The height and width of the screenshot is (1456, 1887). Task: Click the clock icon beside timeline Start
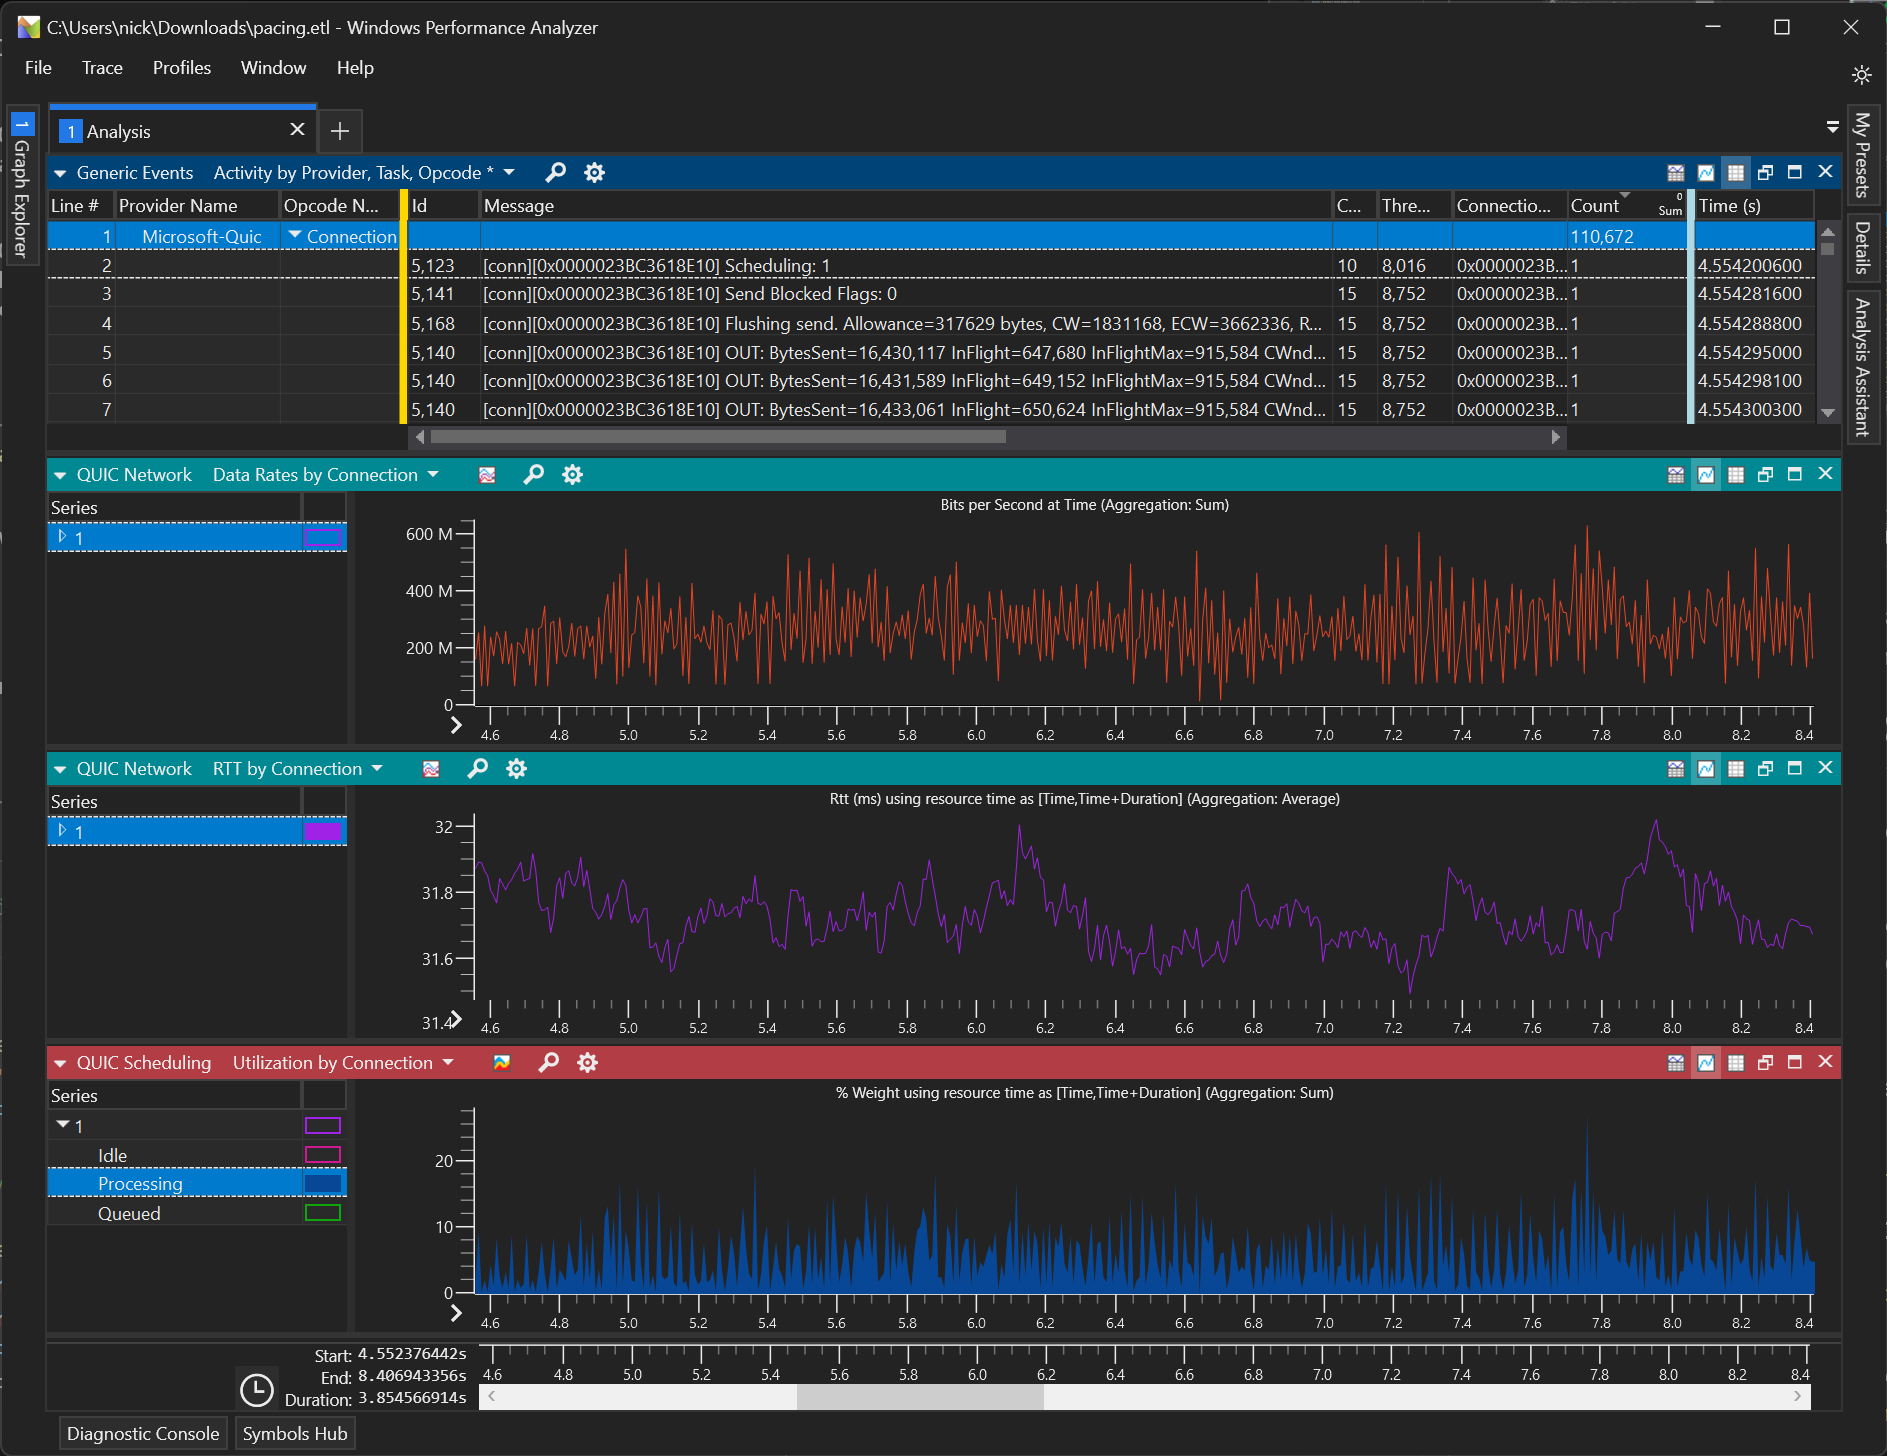coord(257,1389)
